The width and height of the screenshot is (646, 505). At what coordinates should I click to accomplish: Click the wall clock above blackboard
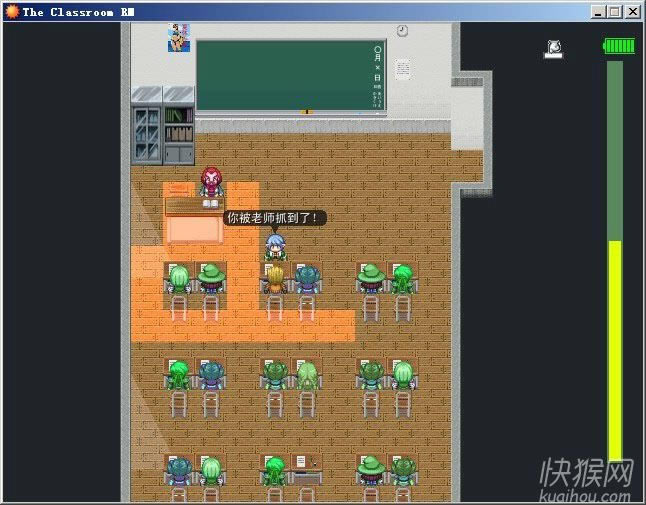pyautogui.click(x=402, y=31)
